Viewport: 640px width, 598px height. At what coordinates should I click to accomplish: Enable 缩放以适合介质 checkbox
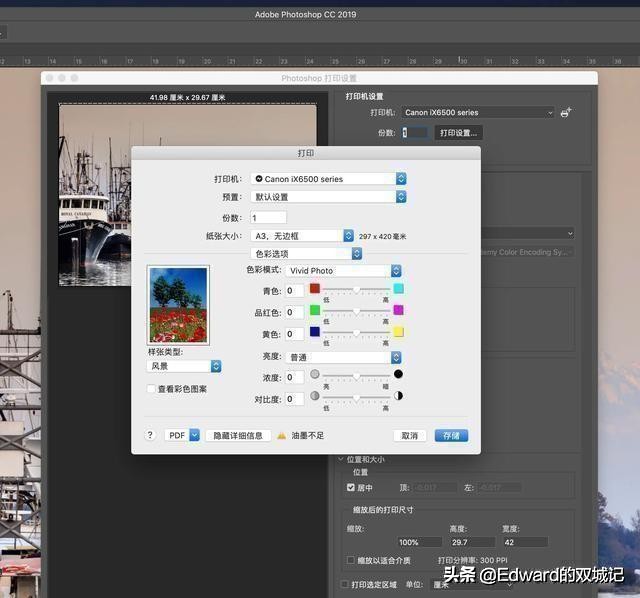pos(351,560)
